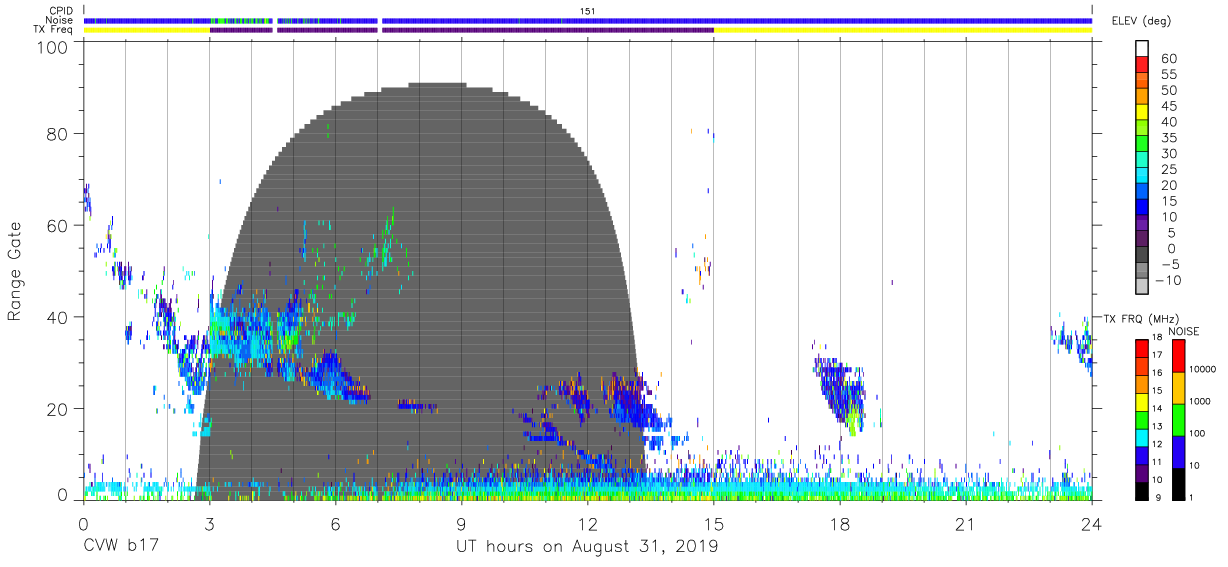Click the NOISE colorbar value '10000'
This screenshot has height=567, width=1228.
coord(1202,370)
